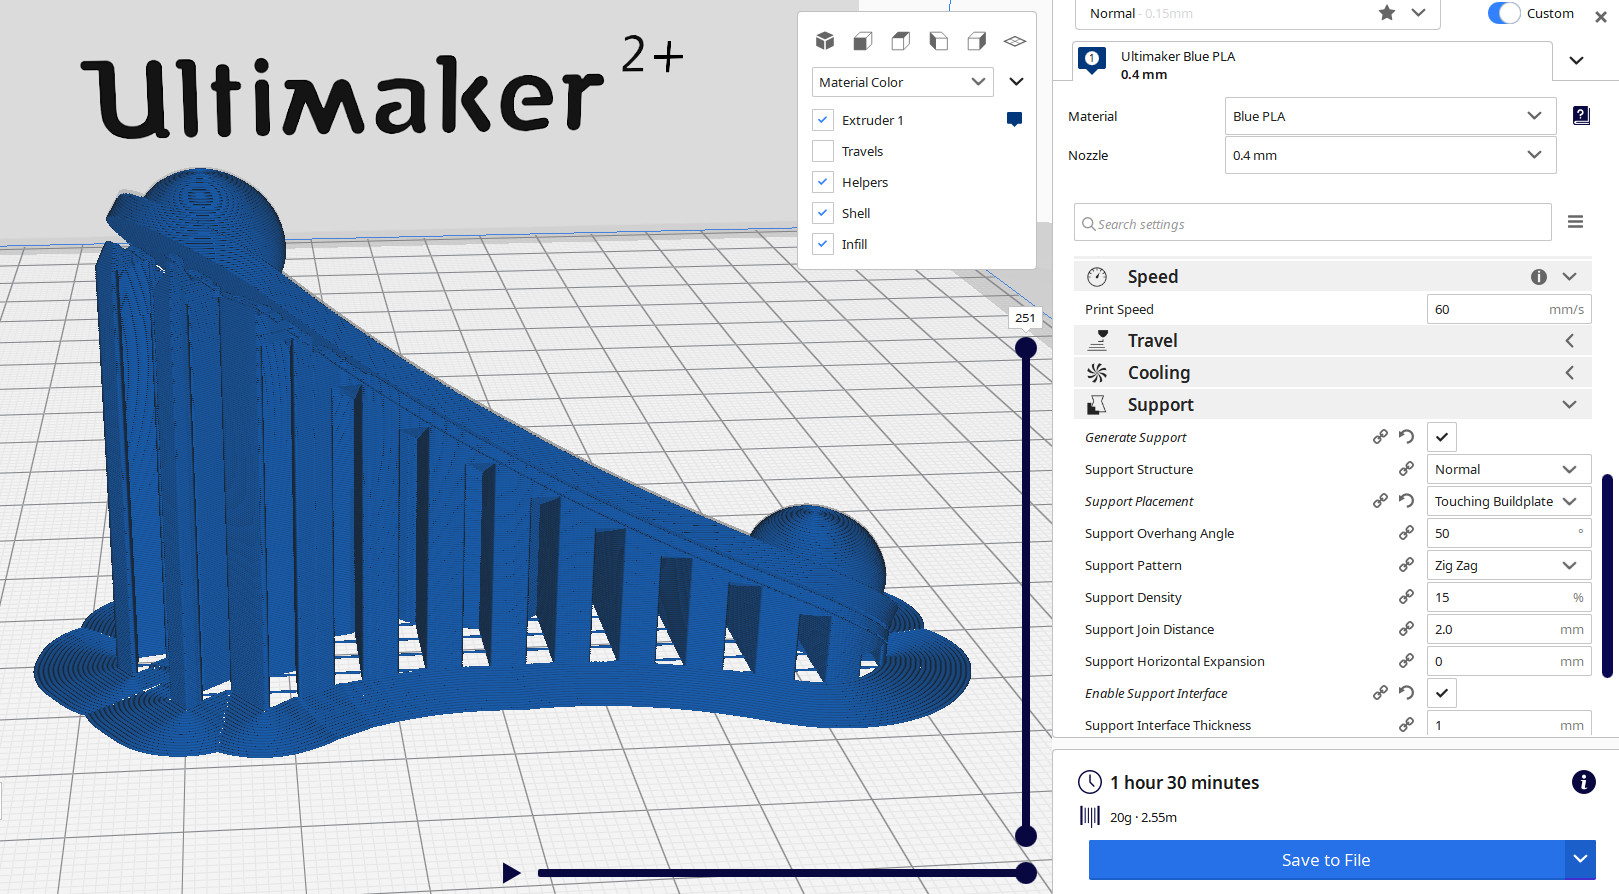Click the Save to File button
This screenshot has height=894, width=1619.
[1326, 860]
